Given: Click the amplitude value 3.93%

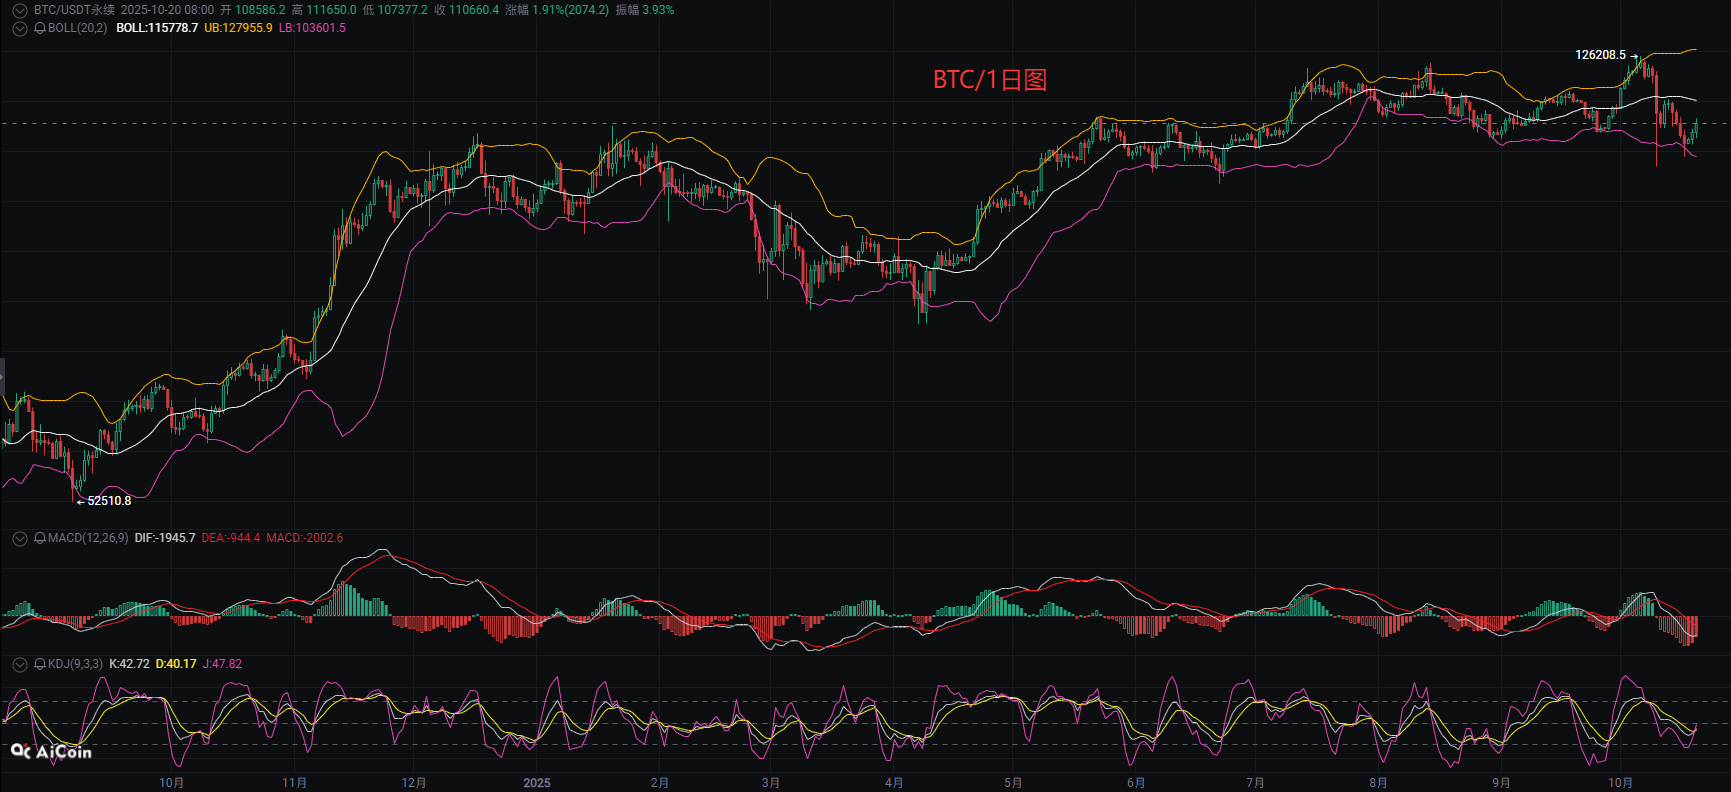Looking at the screenshot, I should tap(659, 10).
